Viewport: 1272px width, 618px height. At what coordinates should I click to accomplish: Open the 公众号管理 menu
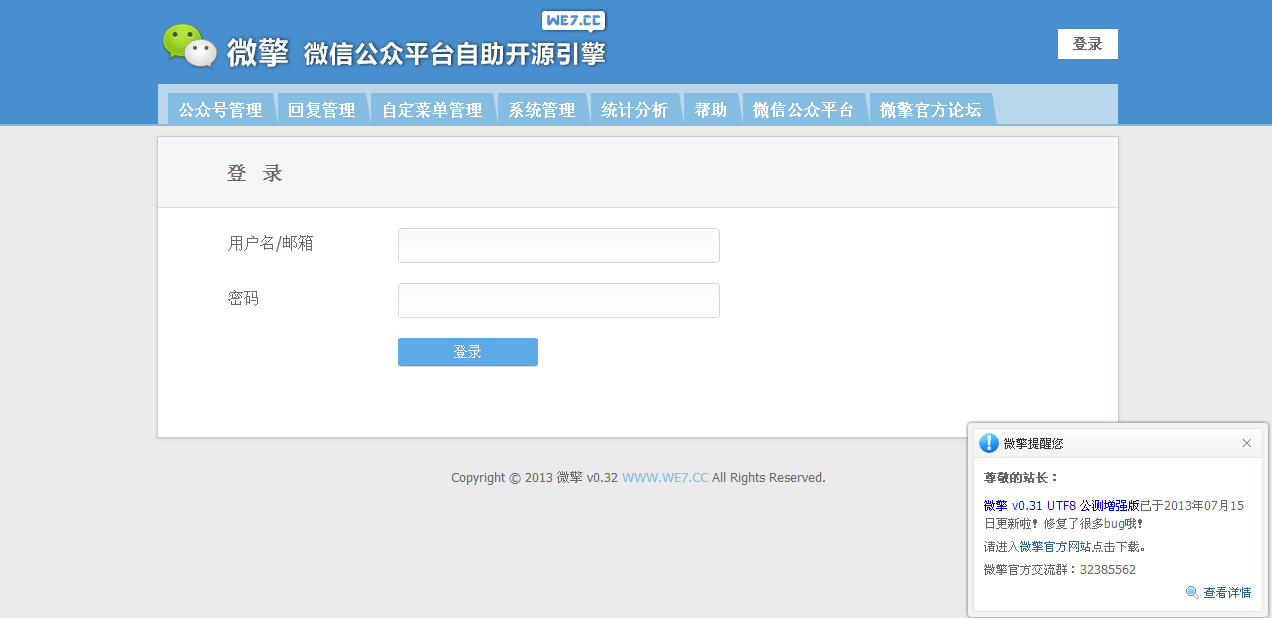point(220,109)
